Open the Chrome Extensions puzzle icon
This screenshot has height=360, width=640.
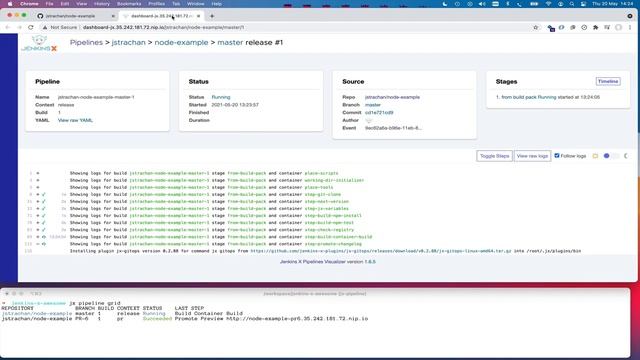(596, 27)
